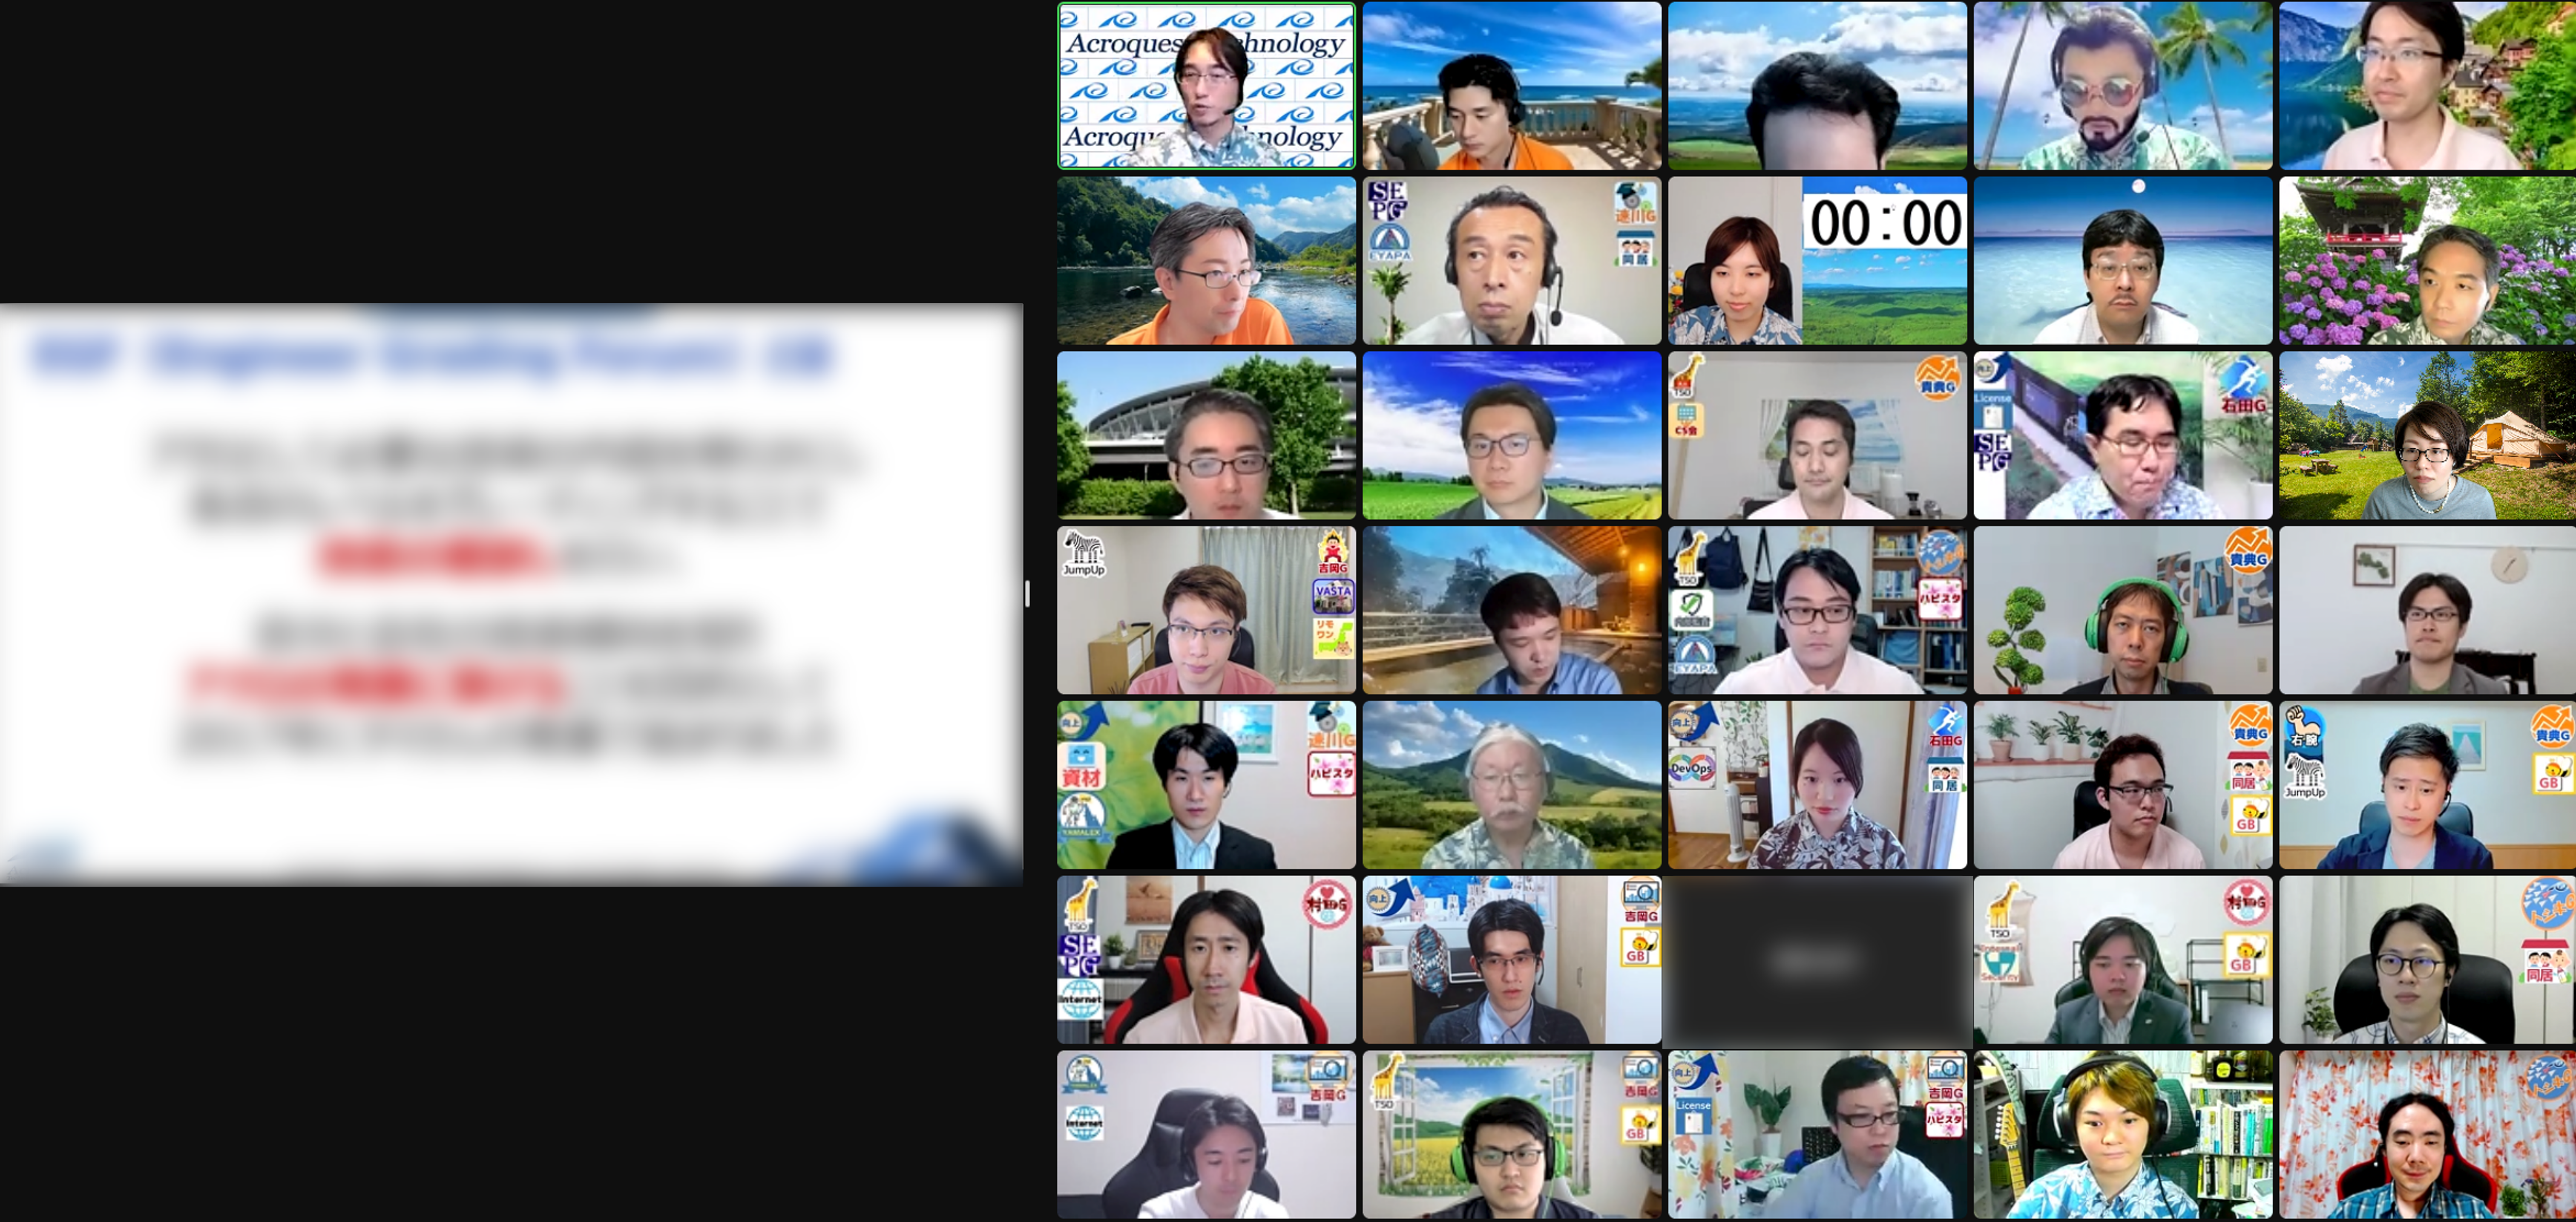This screenshot has height=1222, width=2576.
Task: Select the suited man with 資材 badge
Action: point(1206,785)
